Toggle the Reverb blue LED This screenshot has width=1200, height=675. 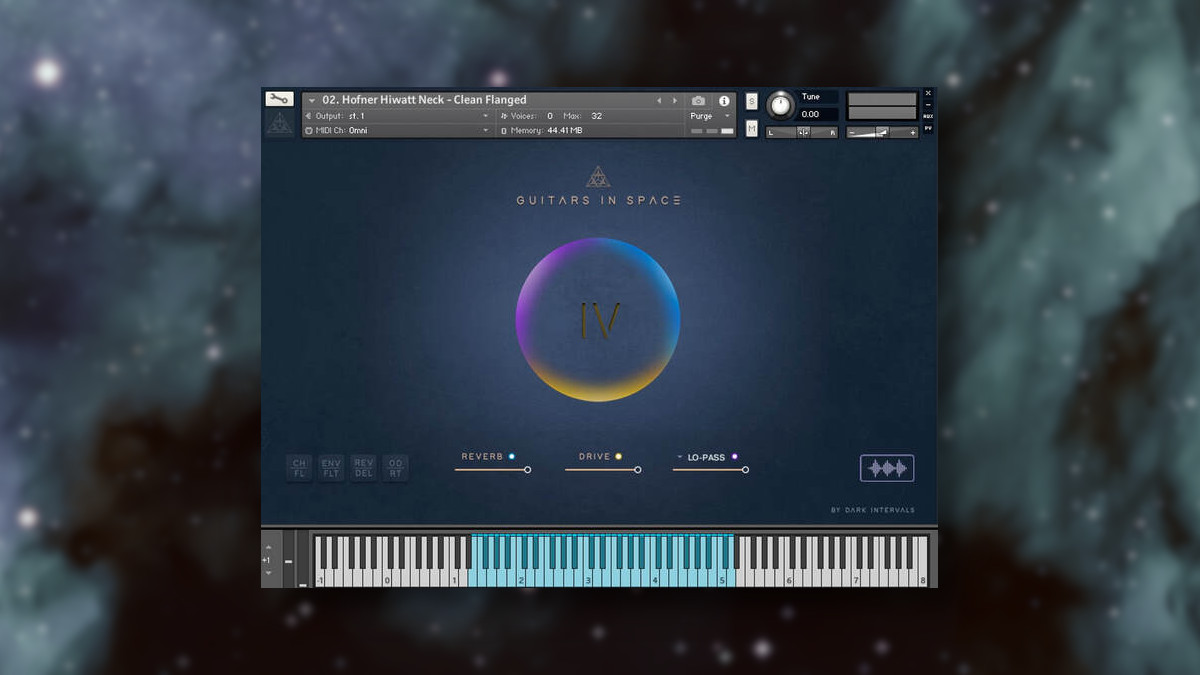click(512, 456)
